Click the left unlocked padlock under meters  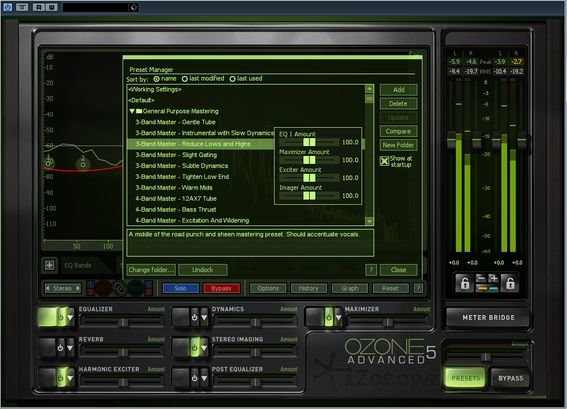pos(465,283)
